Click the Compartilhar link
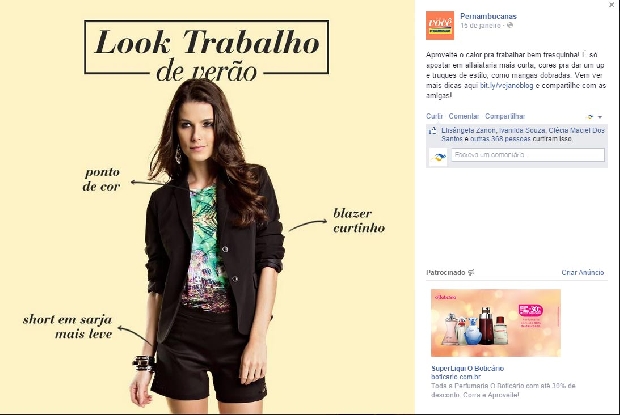 pos(505,116)
